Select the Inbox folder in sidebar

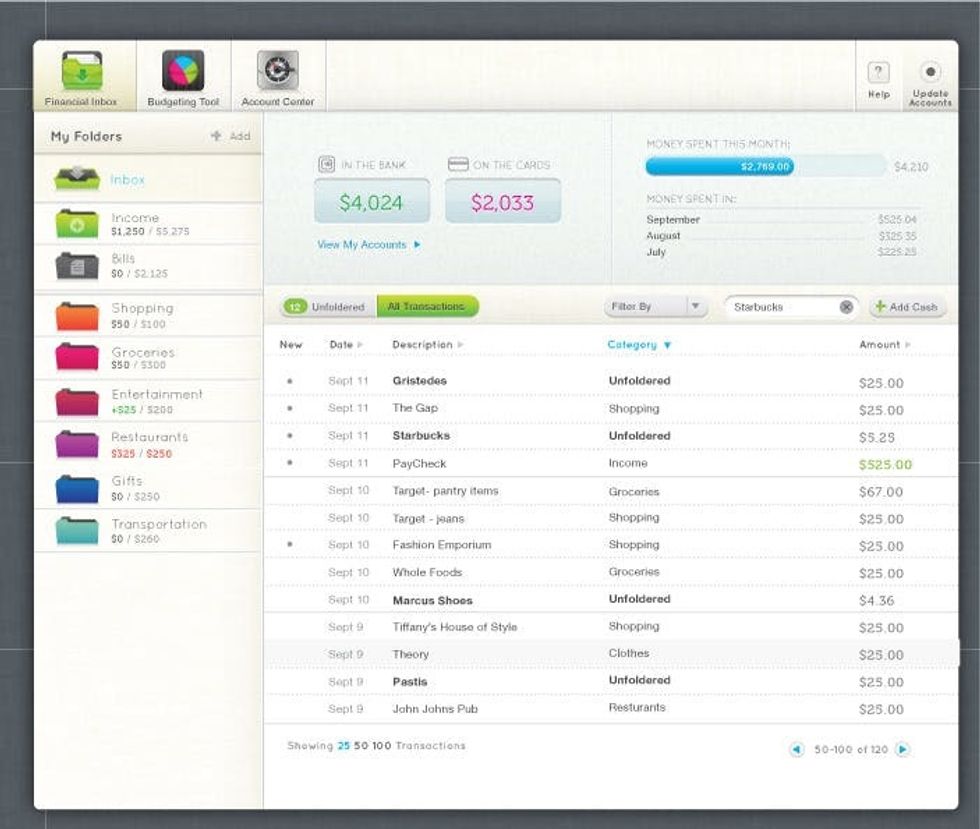pos(128,180)
